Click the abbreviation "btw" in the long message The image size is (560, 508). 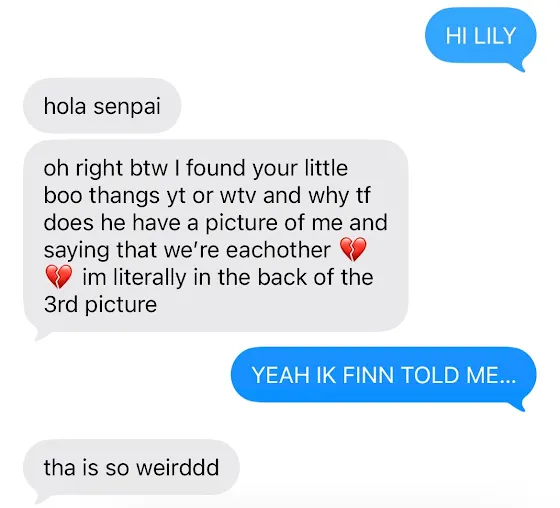coord(148,168)
